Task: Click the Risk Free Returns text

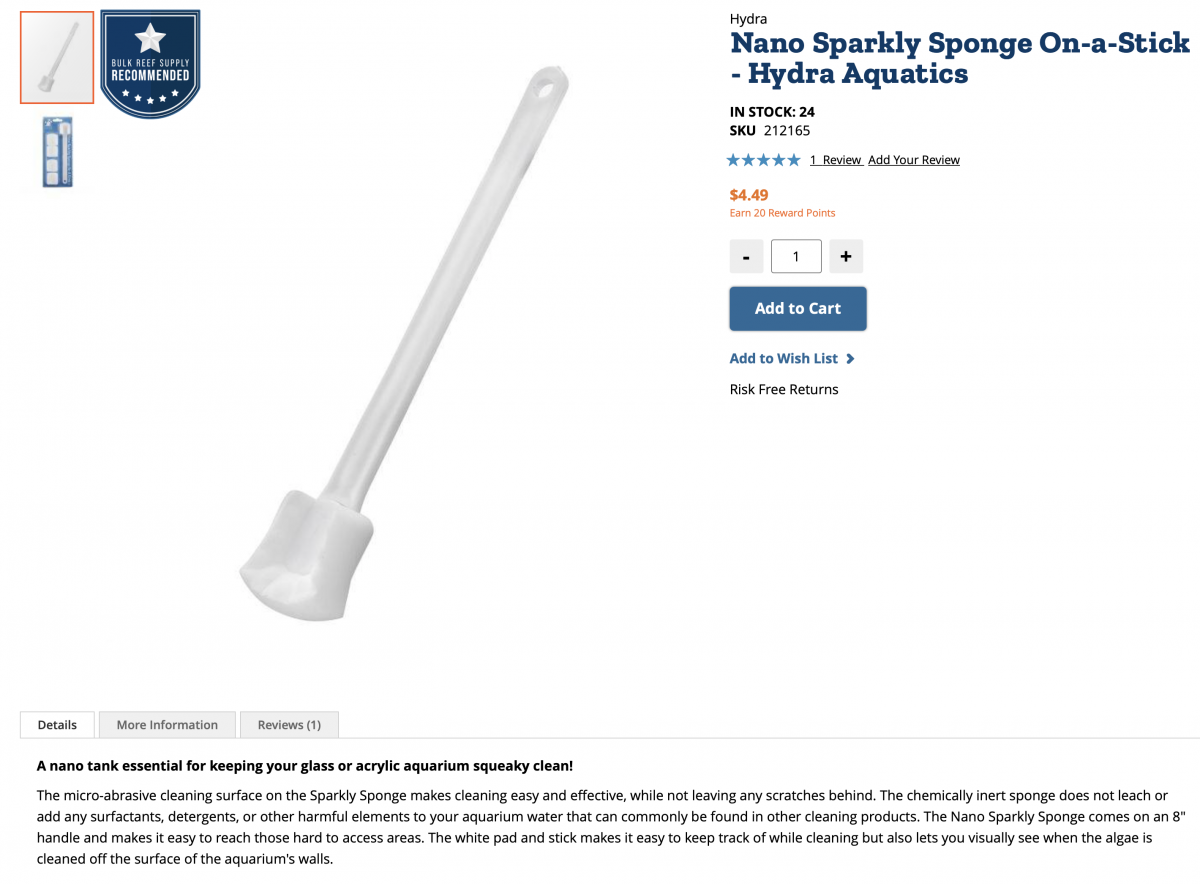Action: [x=784, y=390]
